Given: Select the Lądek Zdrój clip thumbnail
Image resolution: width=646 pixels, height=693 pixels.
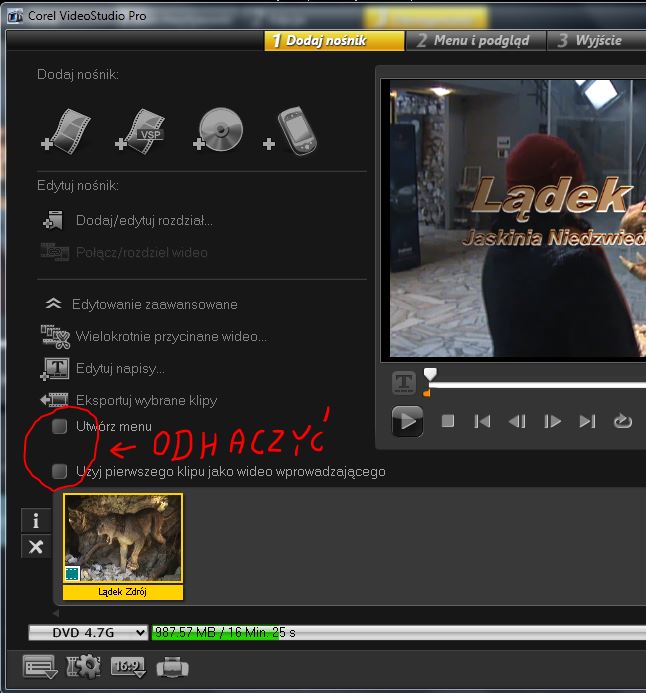Looking at the screenshot, I should 124,540.
